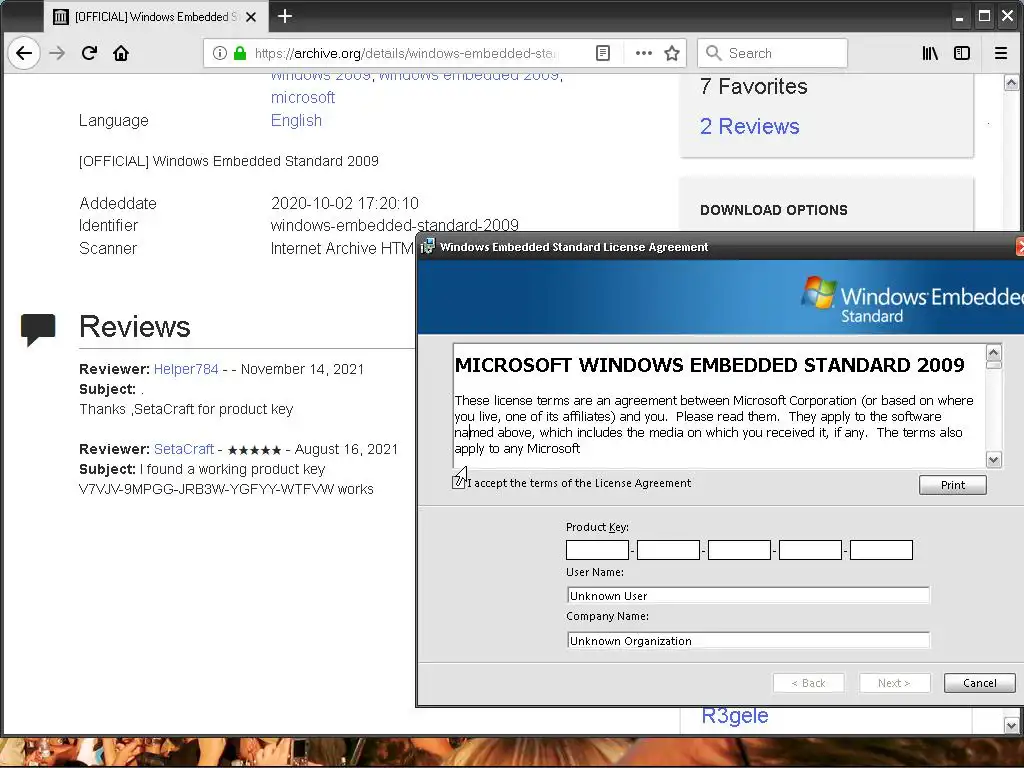This screenshot has width=1024, height=768.
Task: Click browser page scrollbar down arrow
Action: coord(1011,724)
